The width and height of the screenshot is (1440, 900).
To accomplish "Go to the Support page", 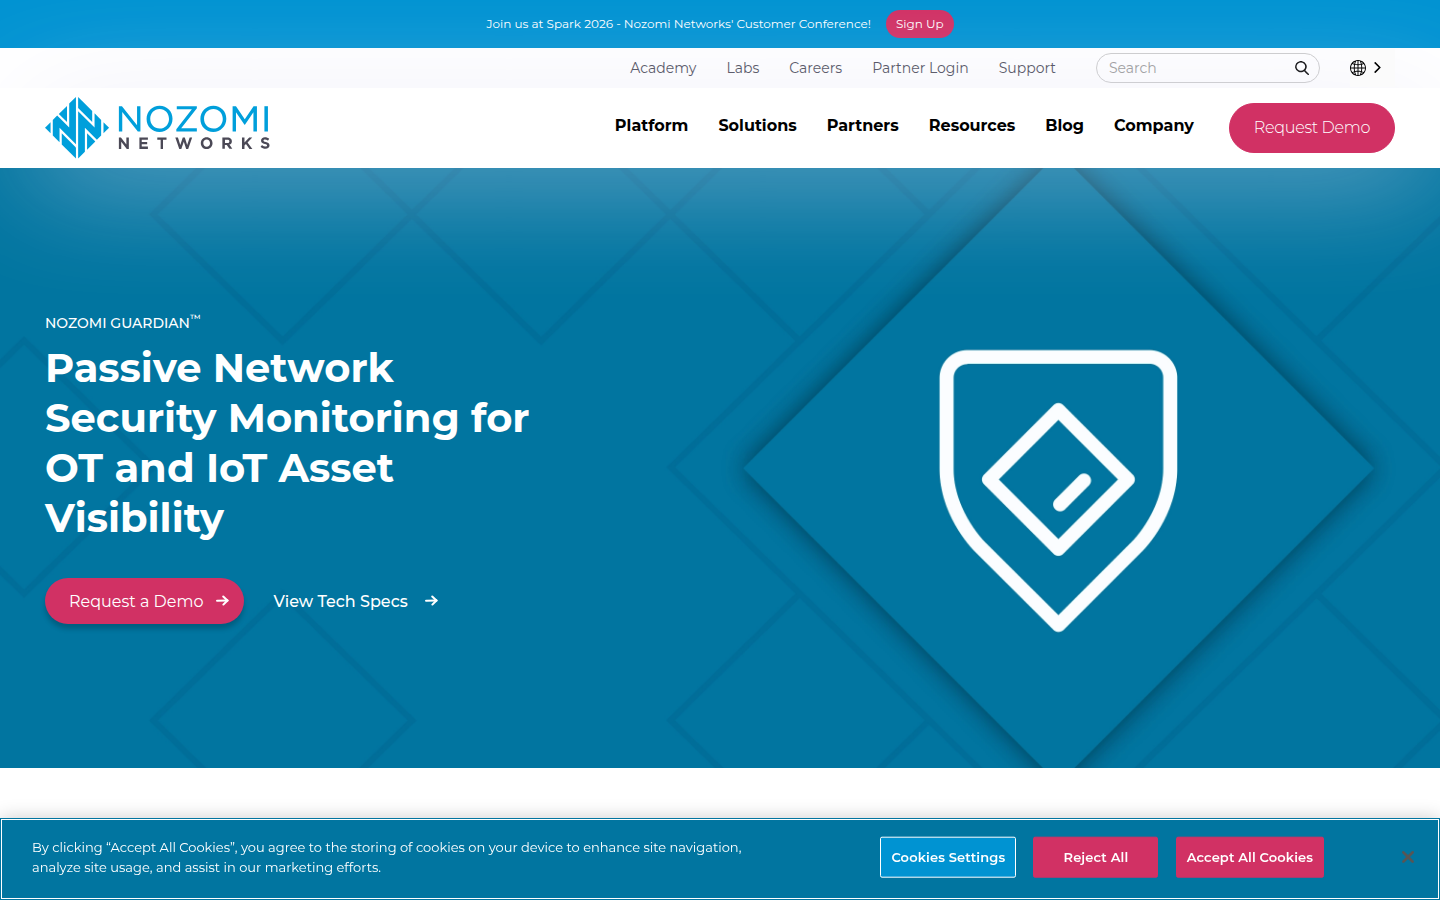I will [1027, 68].
